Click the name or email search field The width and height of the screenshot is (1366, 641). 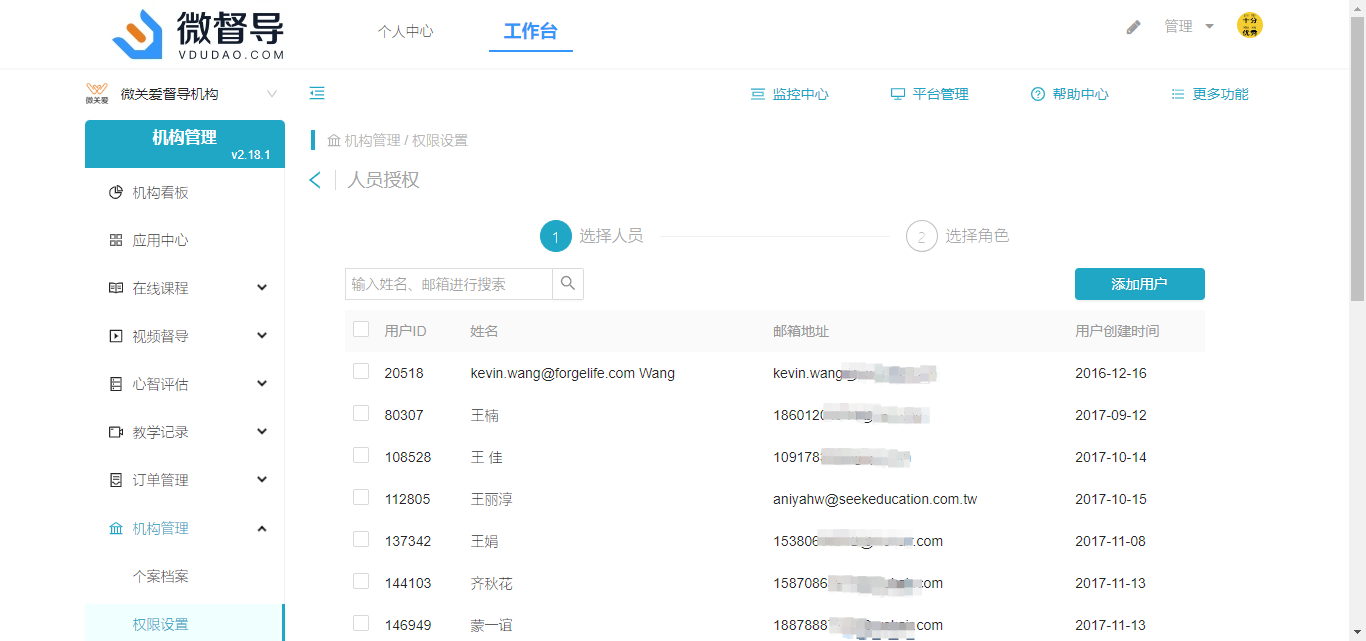click(x=448, y=284)
